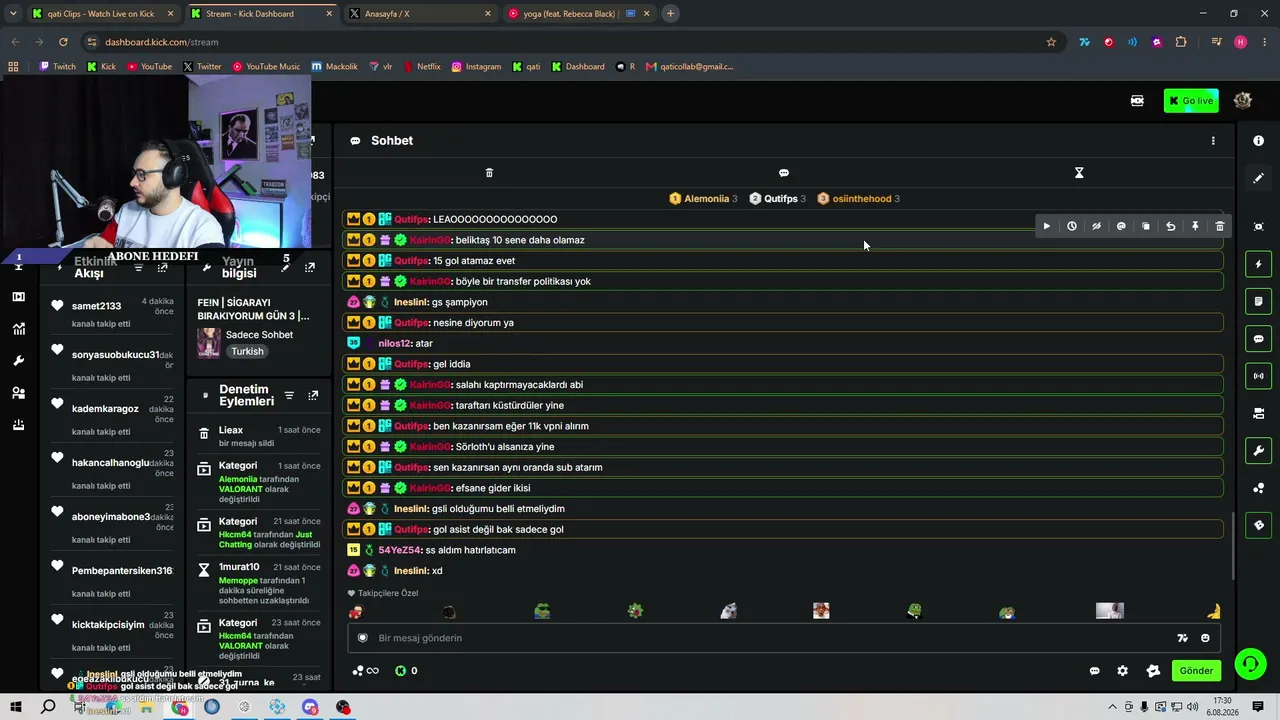Click the green headset support button
Viewport: 1280px width, 720px height.
point(1250,664)
